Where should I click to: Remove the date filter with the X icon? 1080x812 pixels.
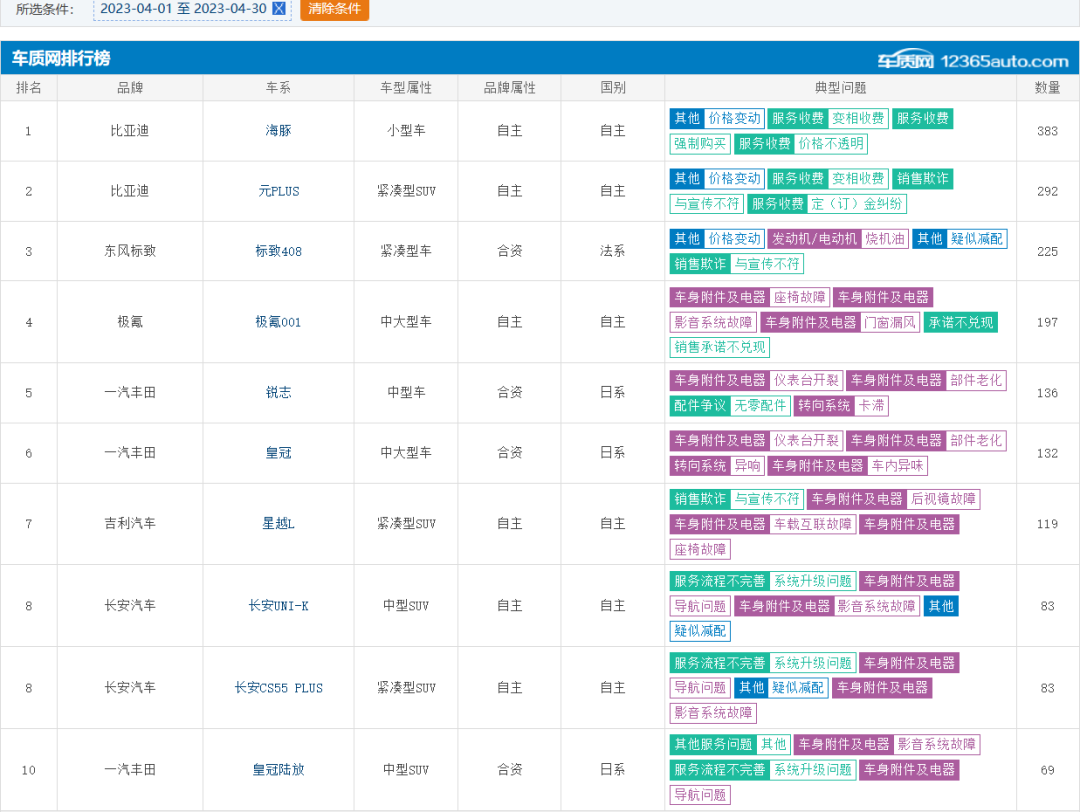tap(279, 8)
